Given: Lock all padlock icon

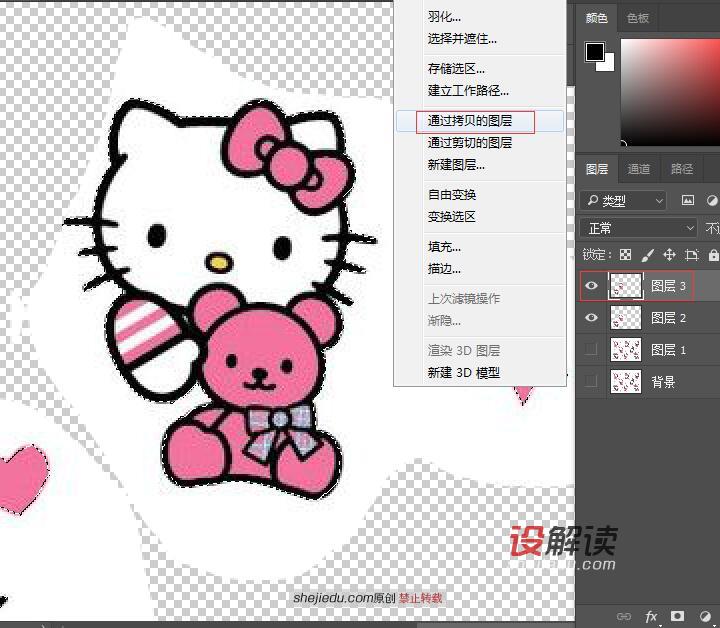Looking at the screenshot, I should click(x=714, y=255).
